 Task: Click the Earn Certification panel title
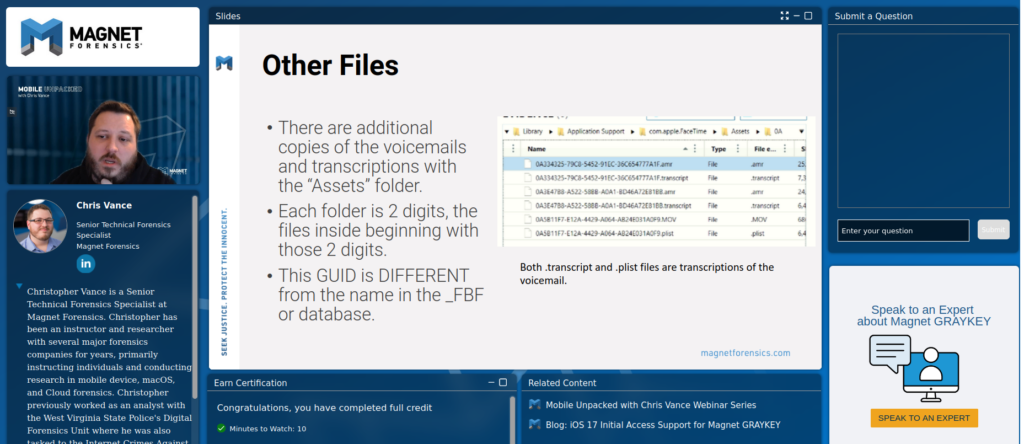click(x=250, y=383)
